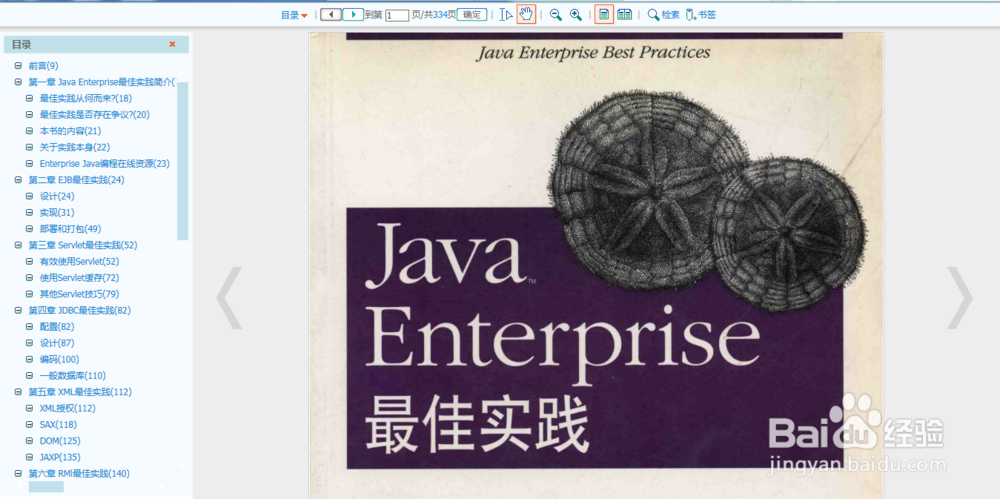Click the 最佳实践从何而来 node icon
The width and height of the screenshot is (1000, 499).
29,98
